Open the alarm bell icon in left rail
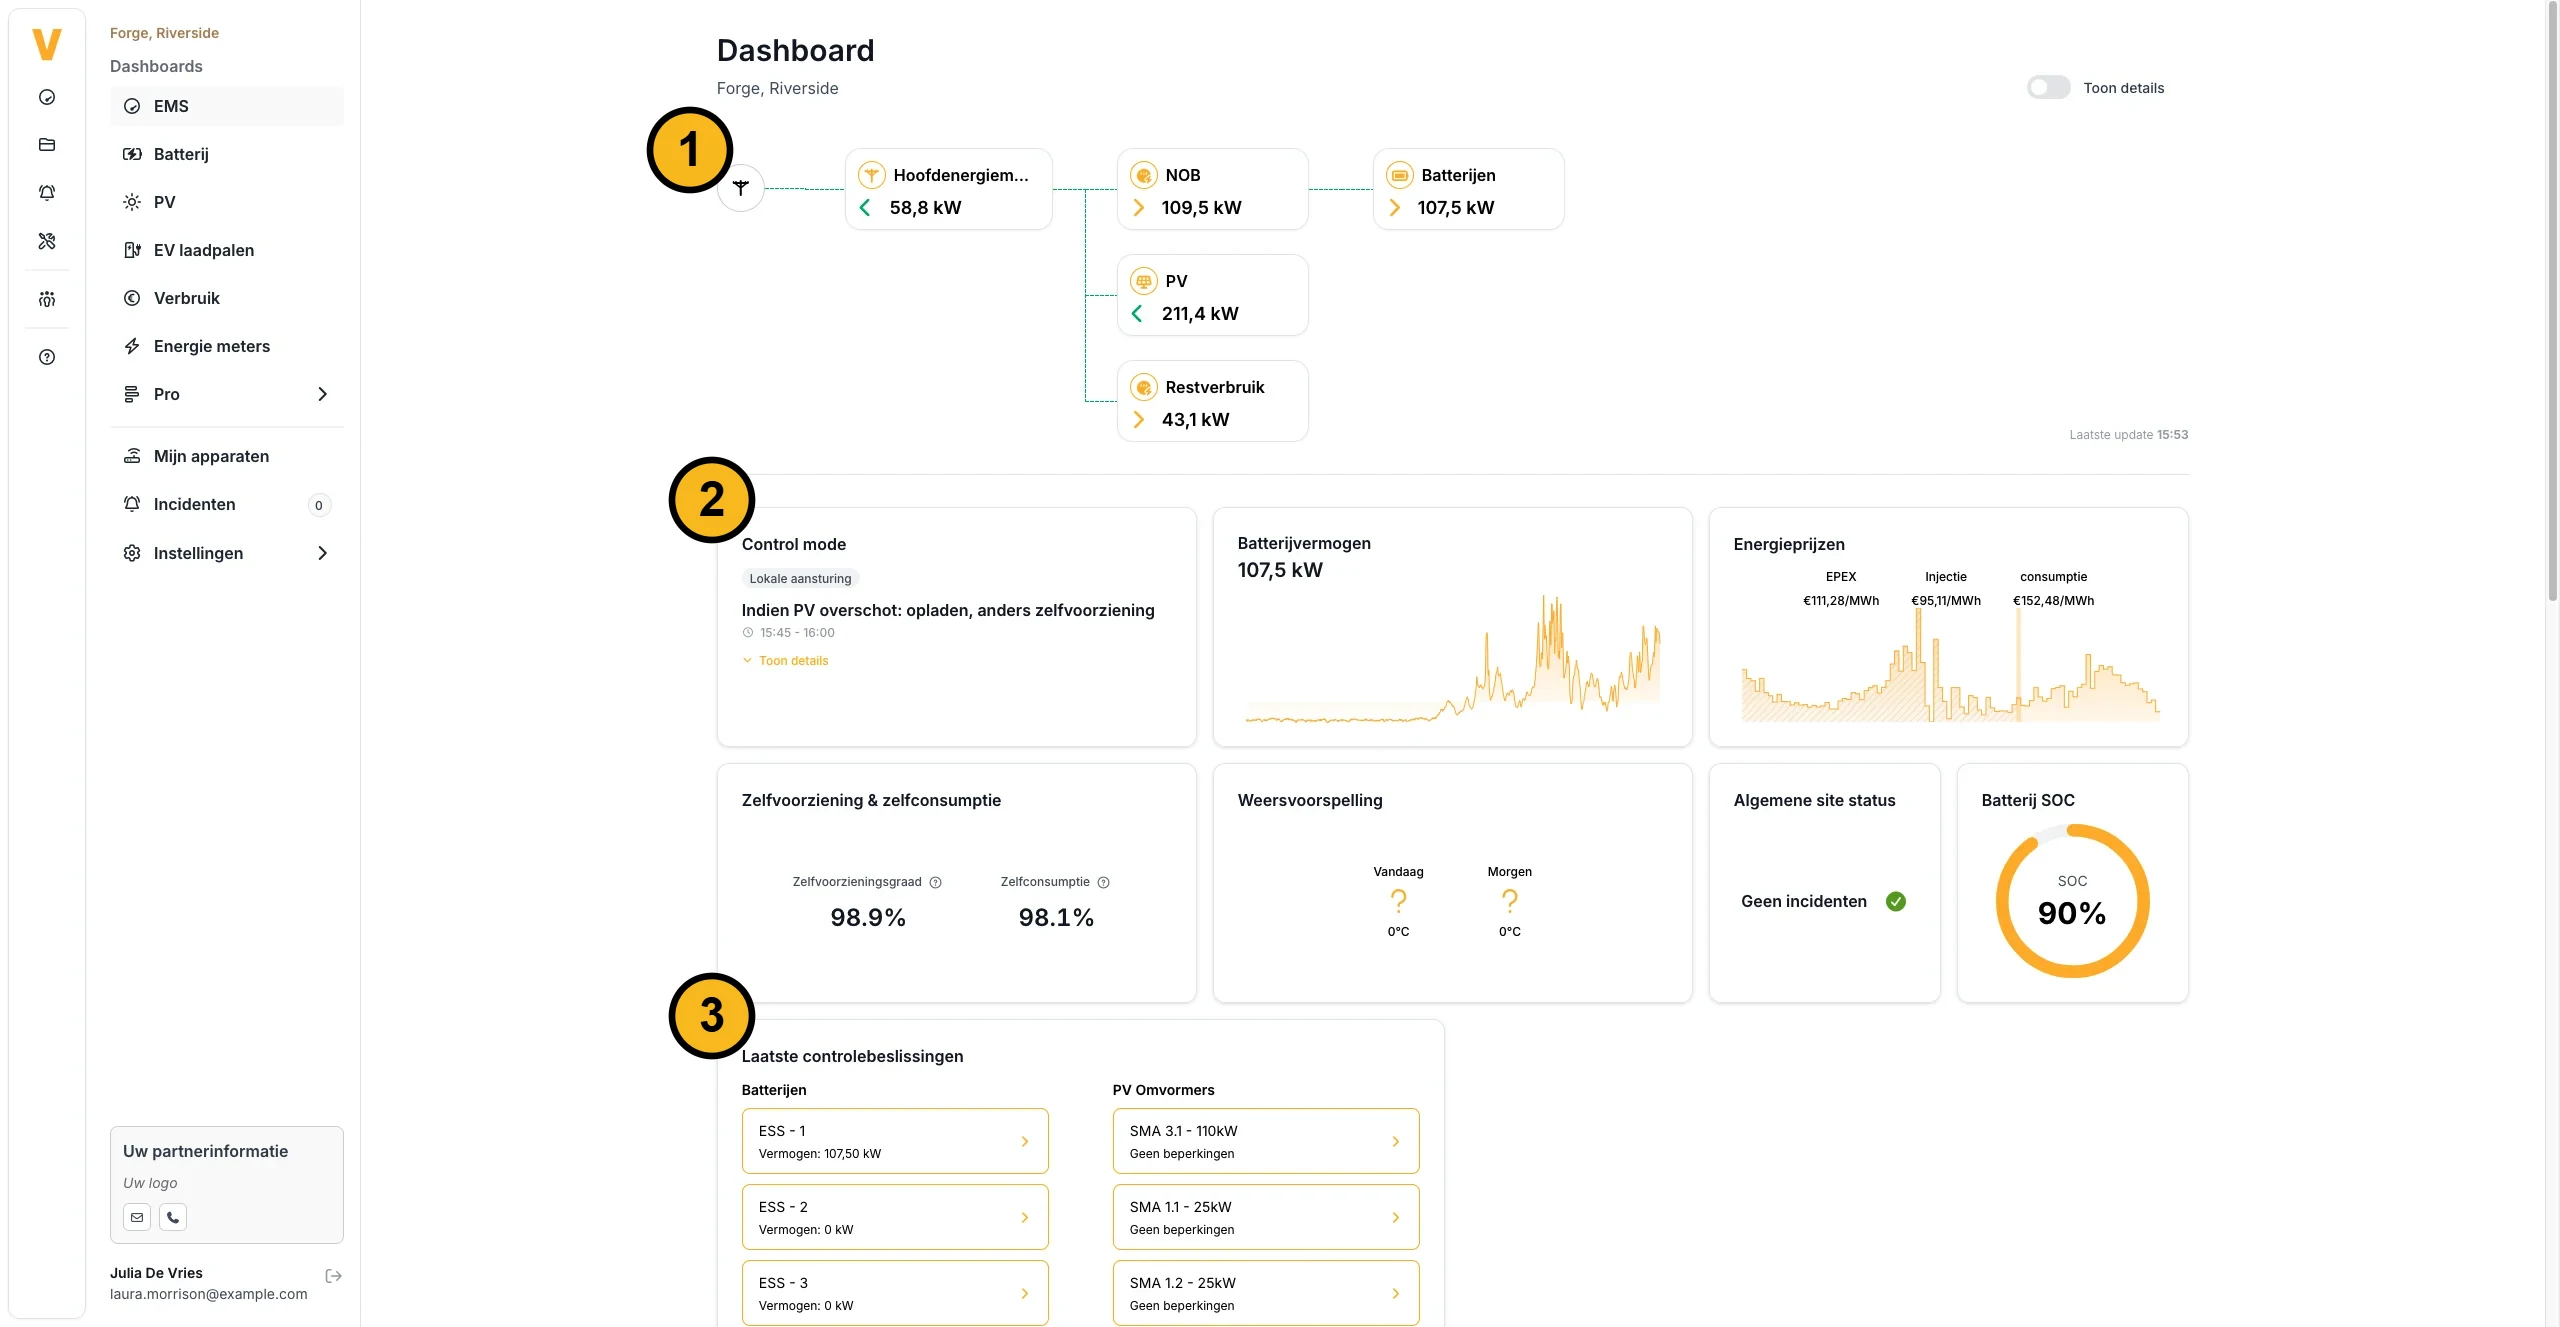 click(47, 193)
